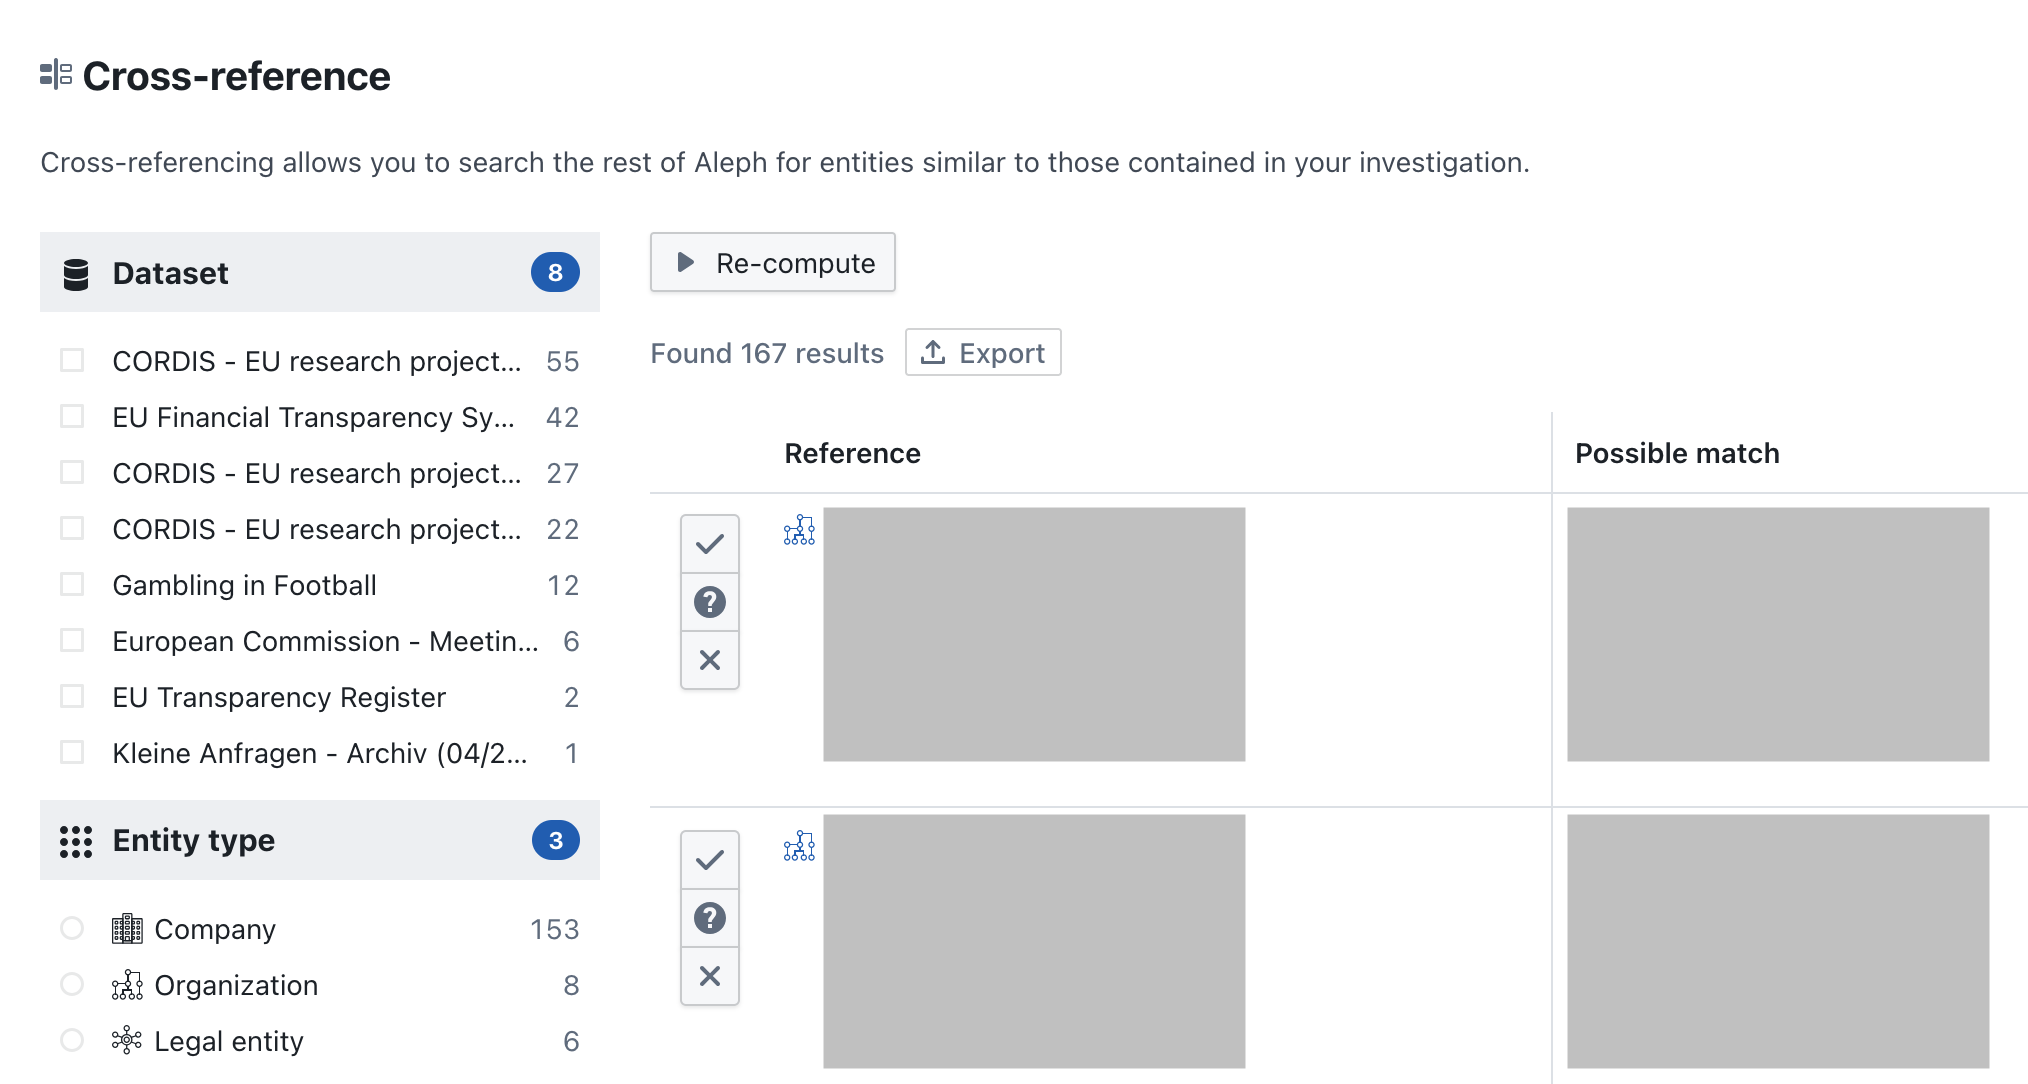This screenshot has height=1084, width=2028.
Task: Reject first row match with X
Action: click(x=710, y=660)
